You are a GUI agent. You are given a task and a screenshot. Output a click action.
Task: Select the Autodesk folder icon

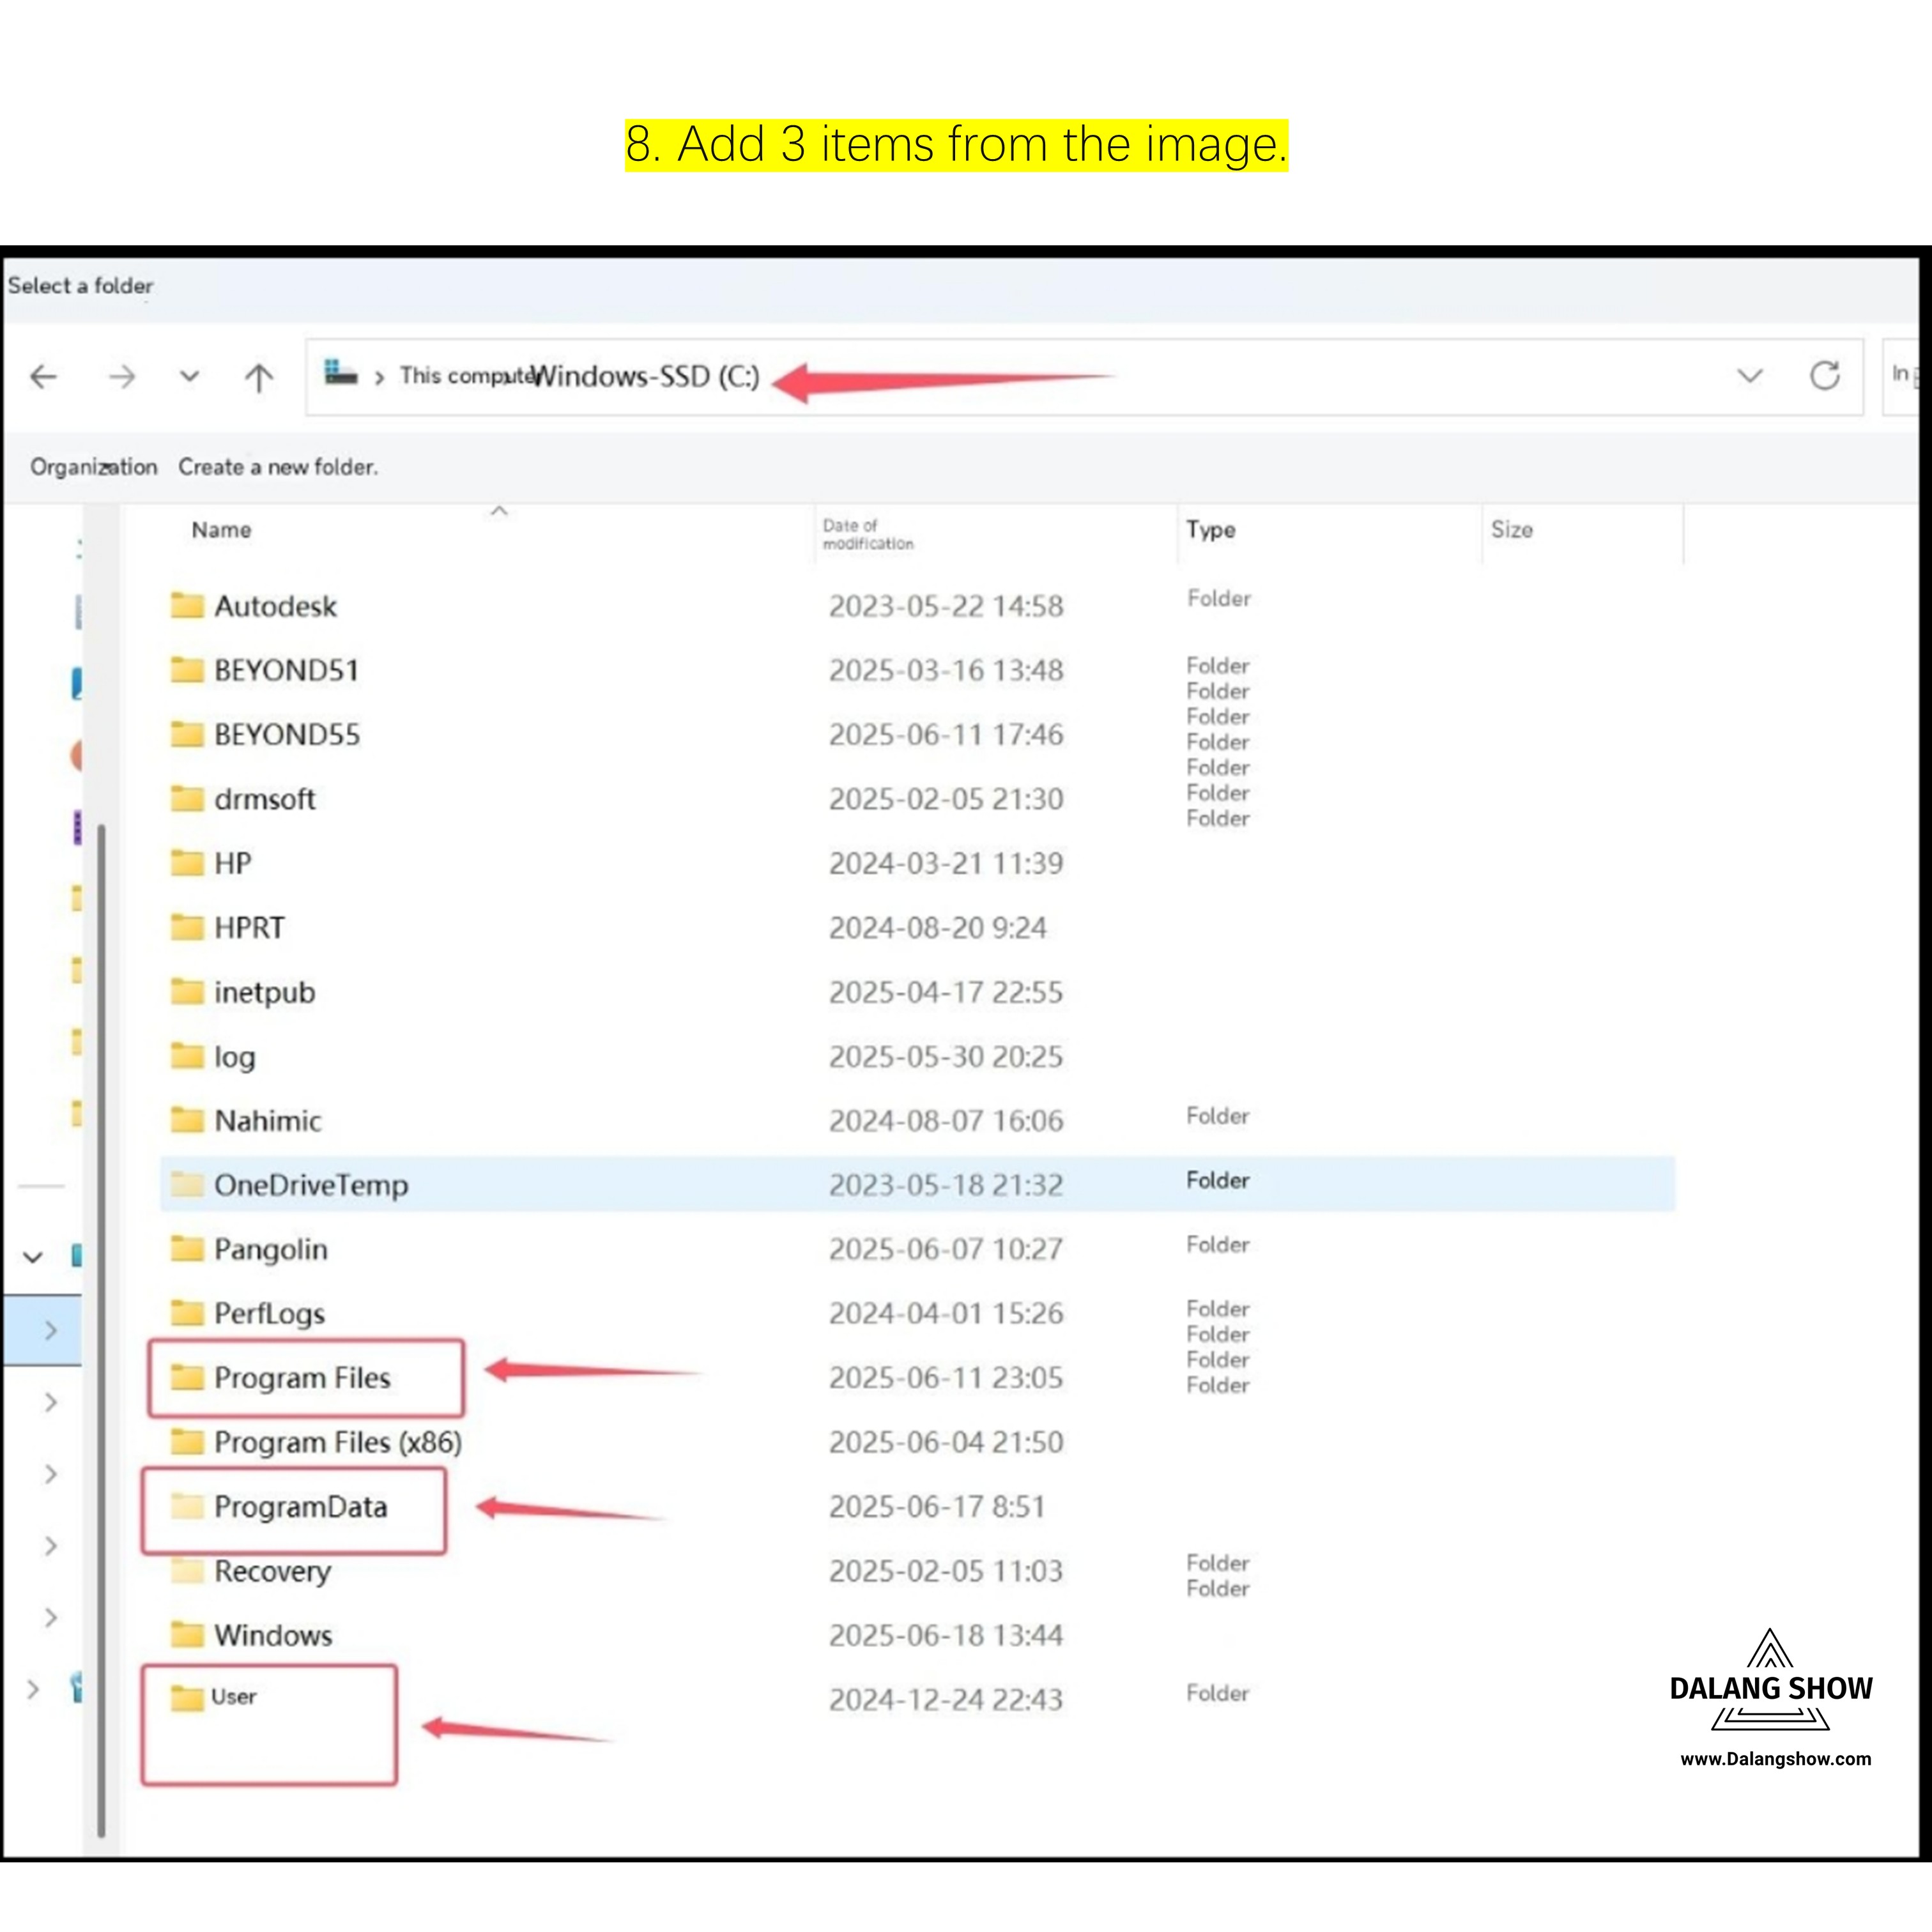coord(187,605)
